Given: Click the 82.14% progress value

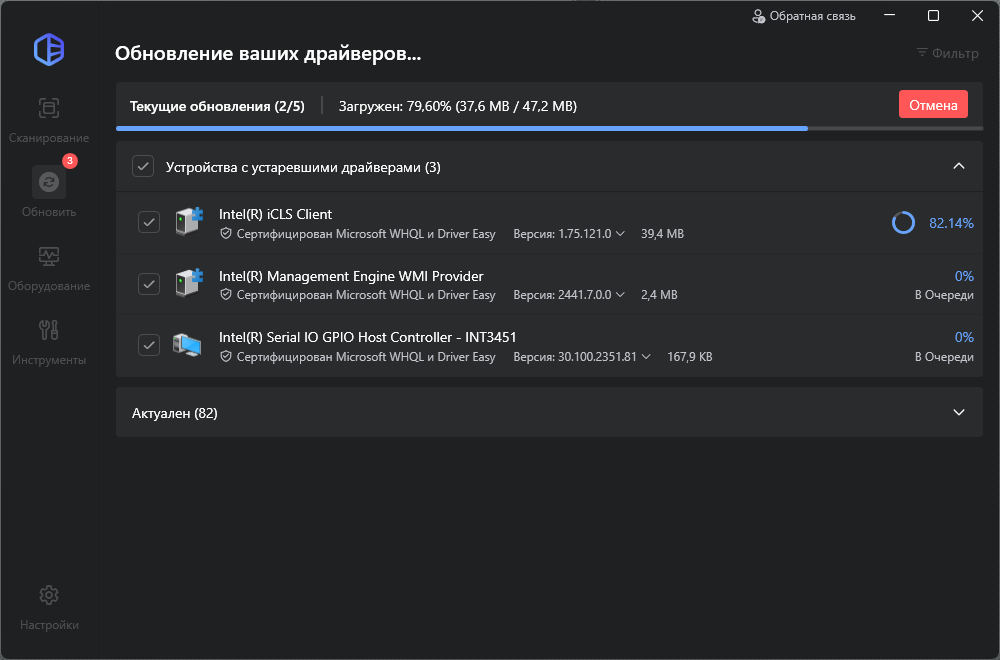Looking at the screenshot, I should click(951, 223).
